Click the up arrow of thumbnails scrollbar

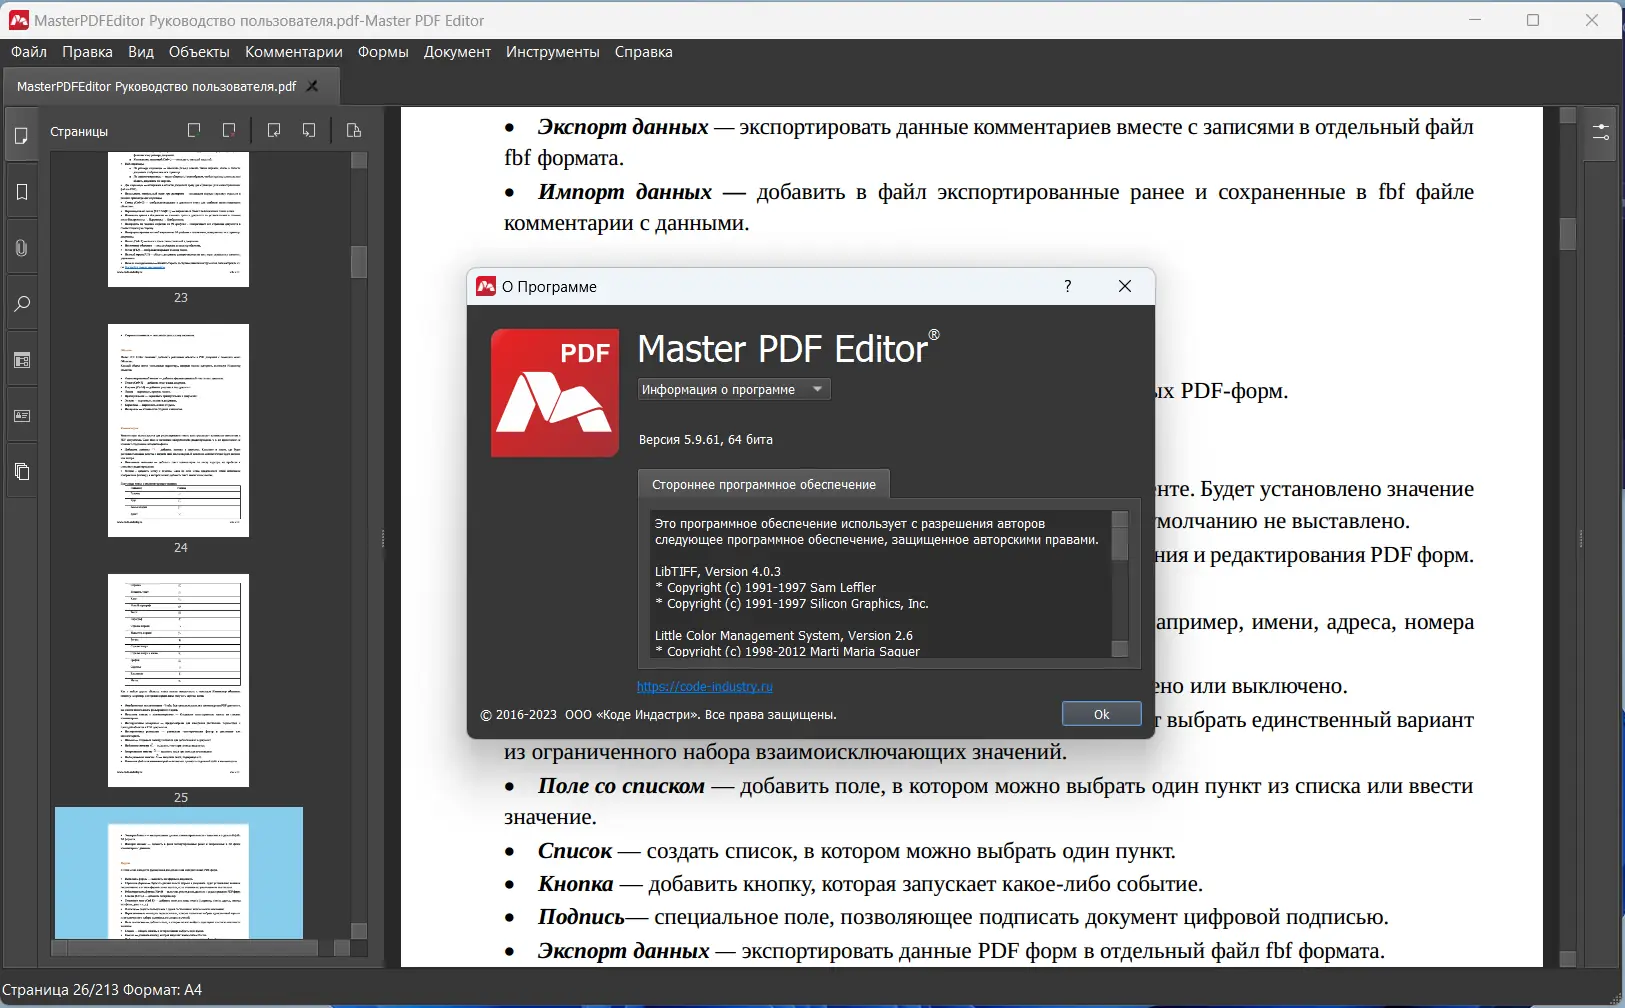coord(359,160)
